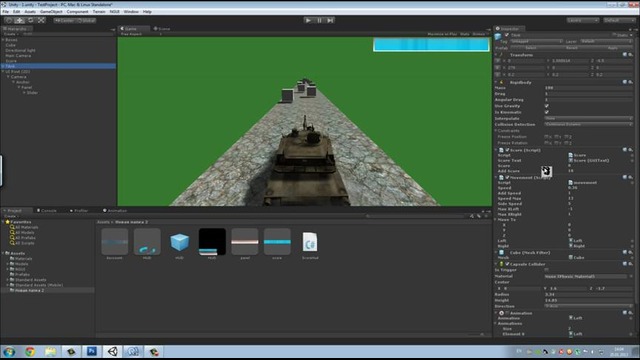Switch to the Animation tab
640x360 pixels.
(115, 211)
